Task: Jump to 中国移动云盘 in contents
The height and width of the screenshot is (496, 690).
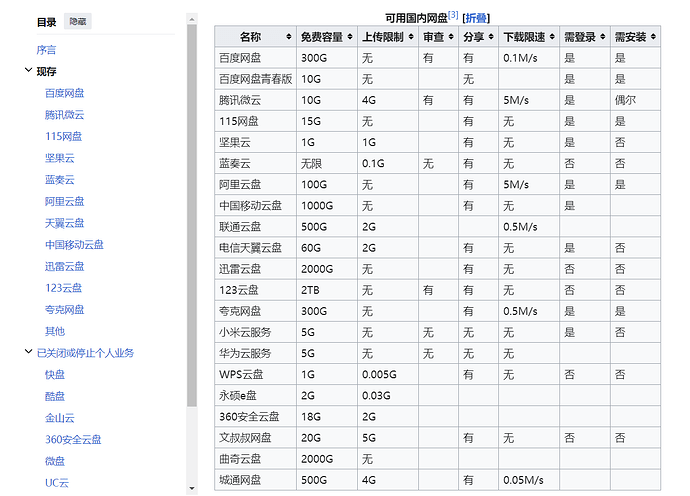Action: pyautogui.click(x=74, y=245)
